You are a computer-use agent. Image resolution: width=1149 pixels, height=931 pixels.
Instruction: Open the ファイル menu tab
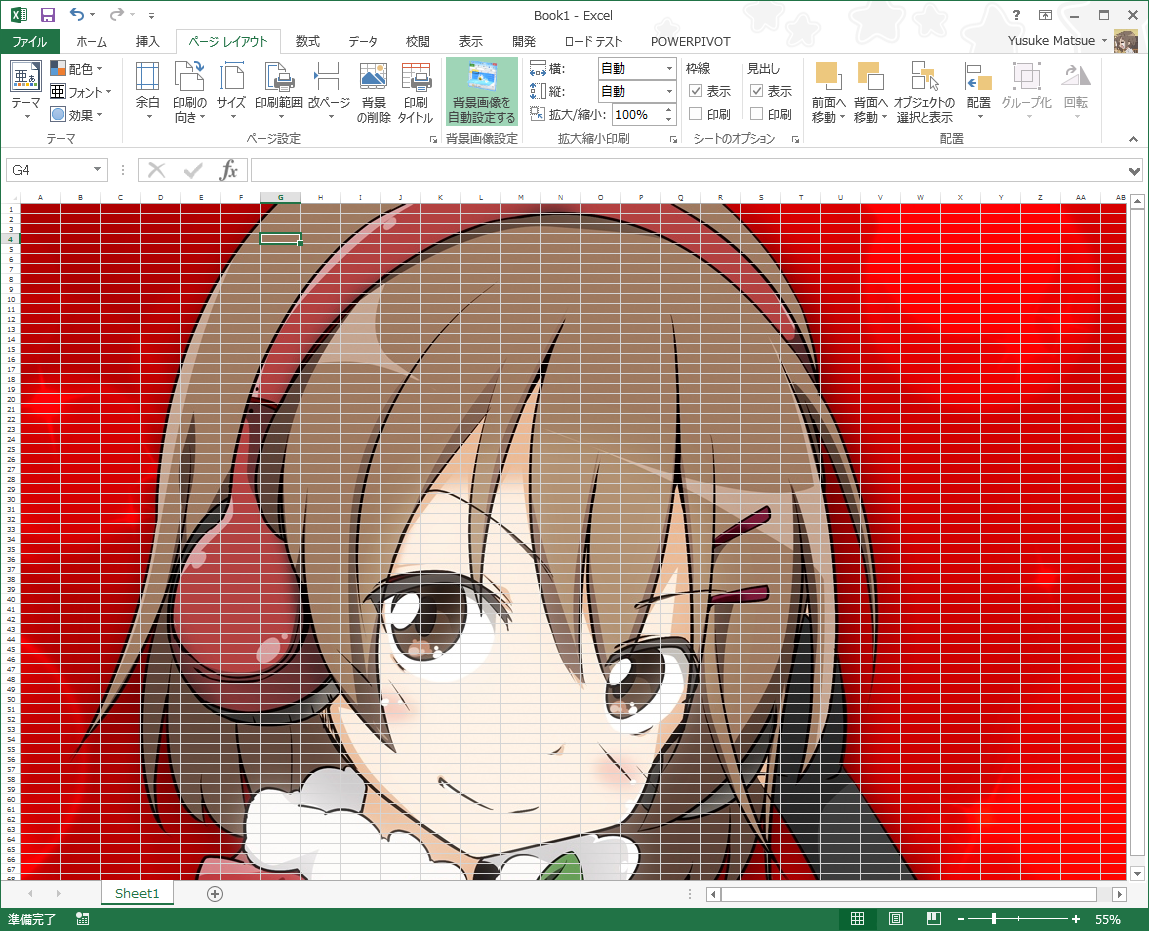pos(29,42)
